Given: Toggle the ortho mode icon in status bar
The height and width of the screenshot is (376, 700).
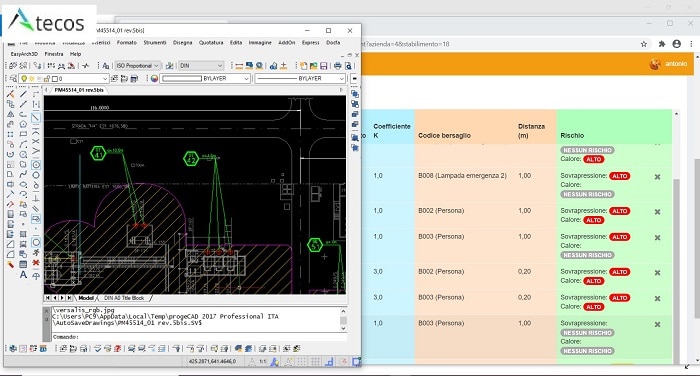Looking at the screenshot, I should coord(329,362).
